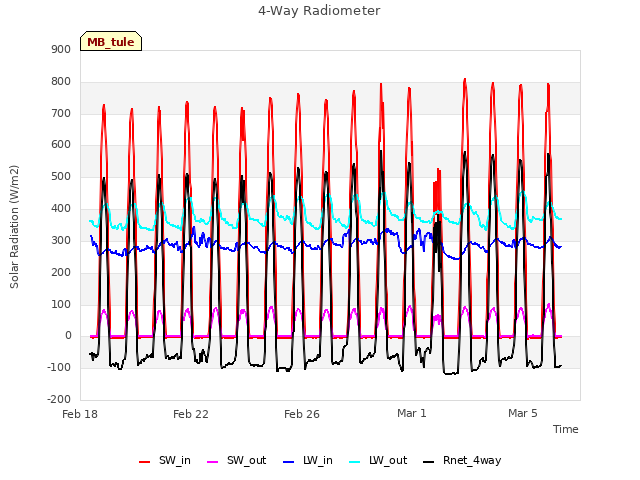Click the black Rnet_4way legend color marker
The height and width of the screenshot is (480, 640).
(x=429, y=462)
